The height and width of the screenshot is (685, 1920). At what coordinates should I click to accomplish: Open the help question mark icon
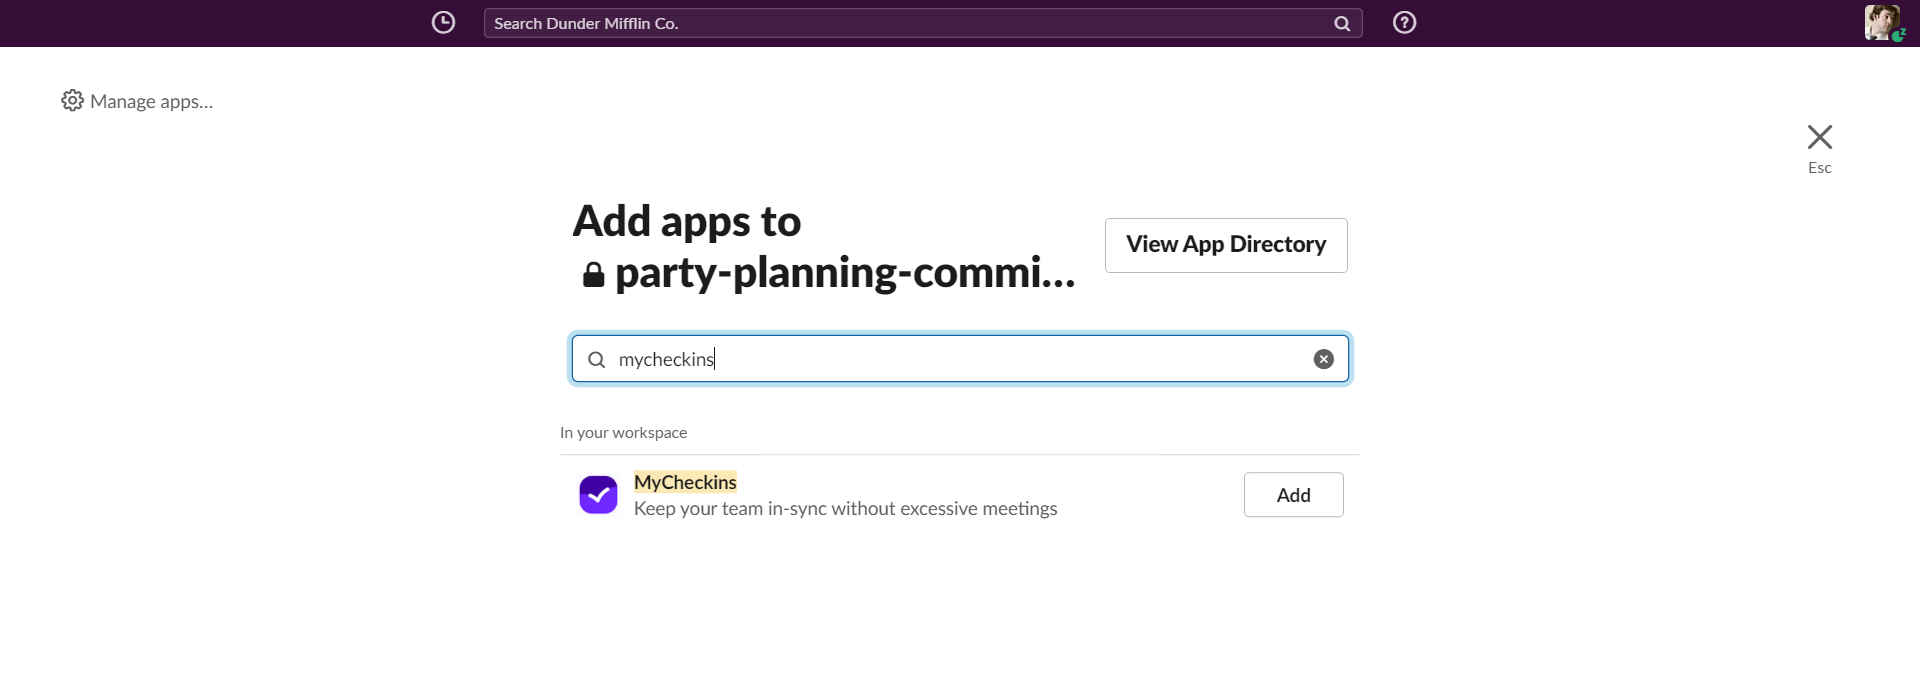[x=1404, y=23]
